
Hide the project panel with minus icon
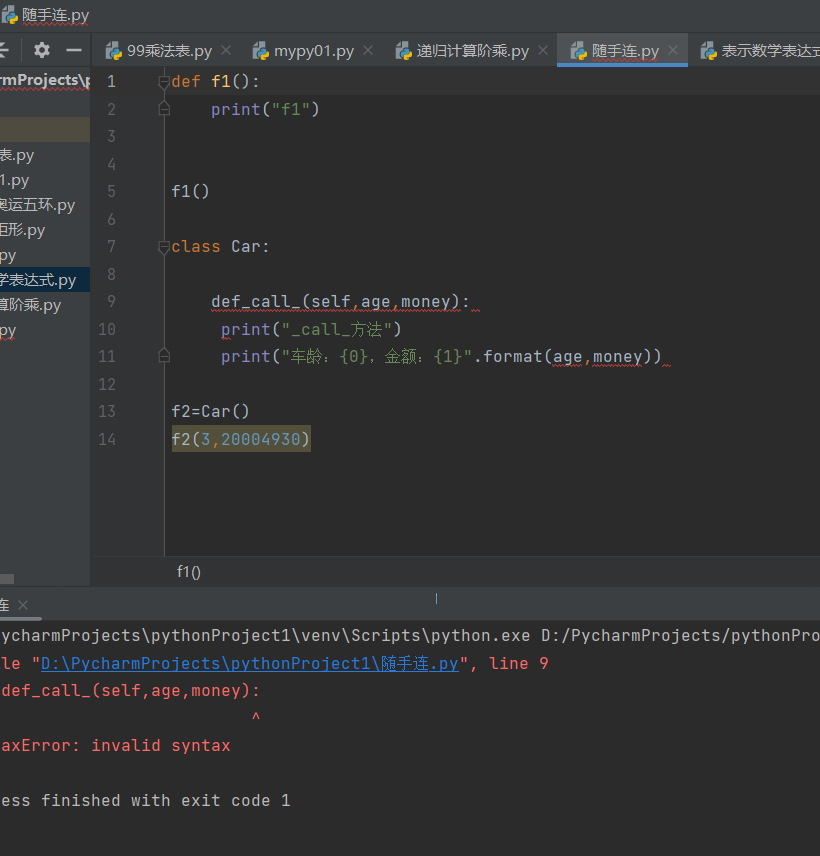tap(74, 50)
